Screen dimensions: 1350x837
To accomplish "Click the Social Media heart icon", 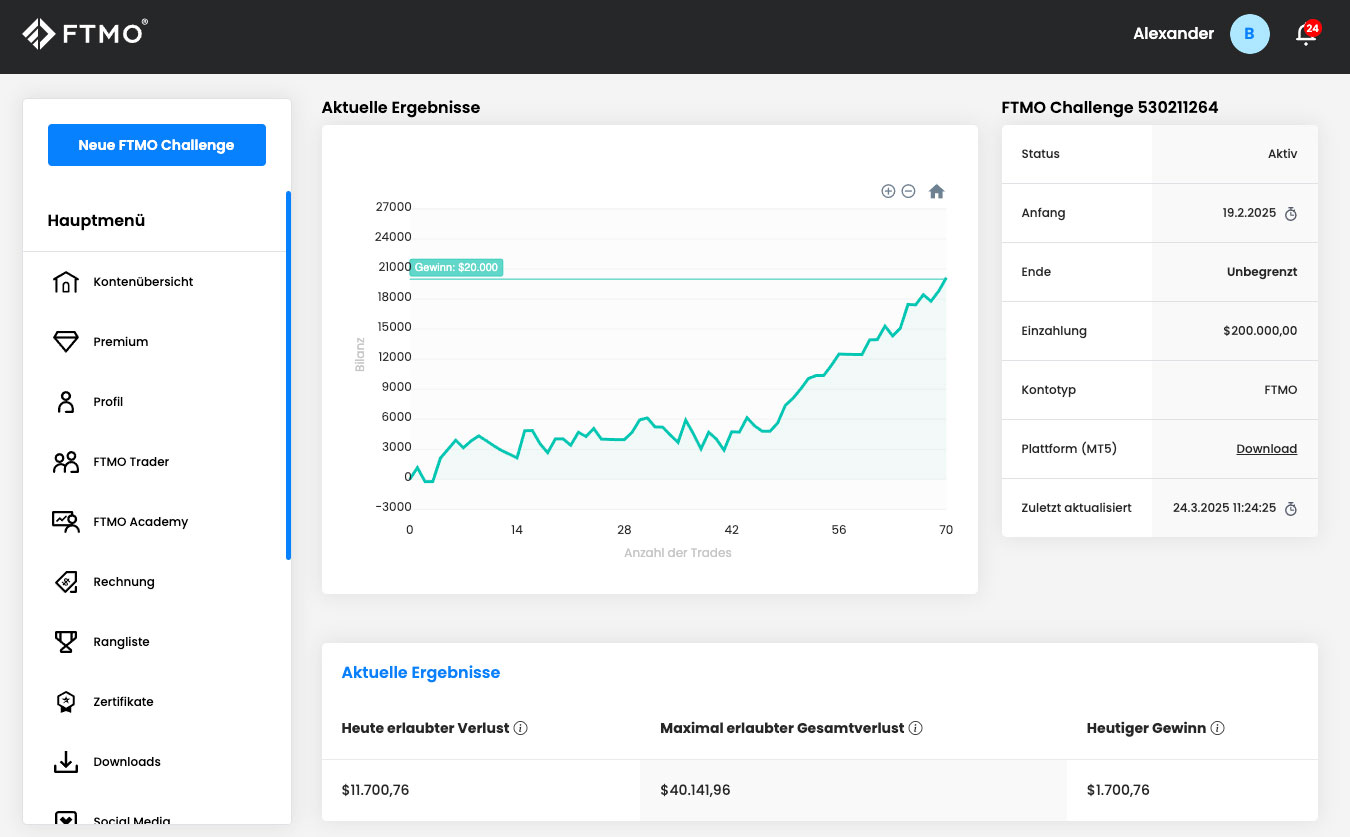I will point(65,820).
